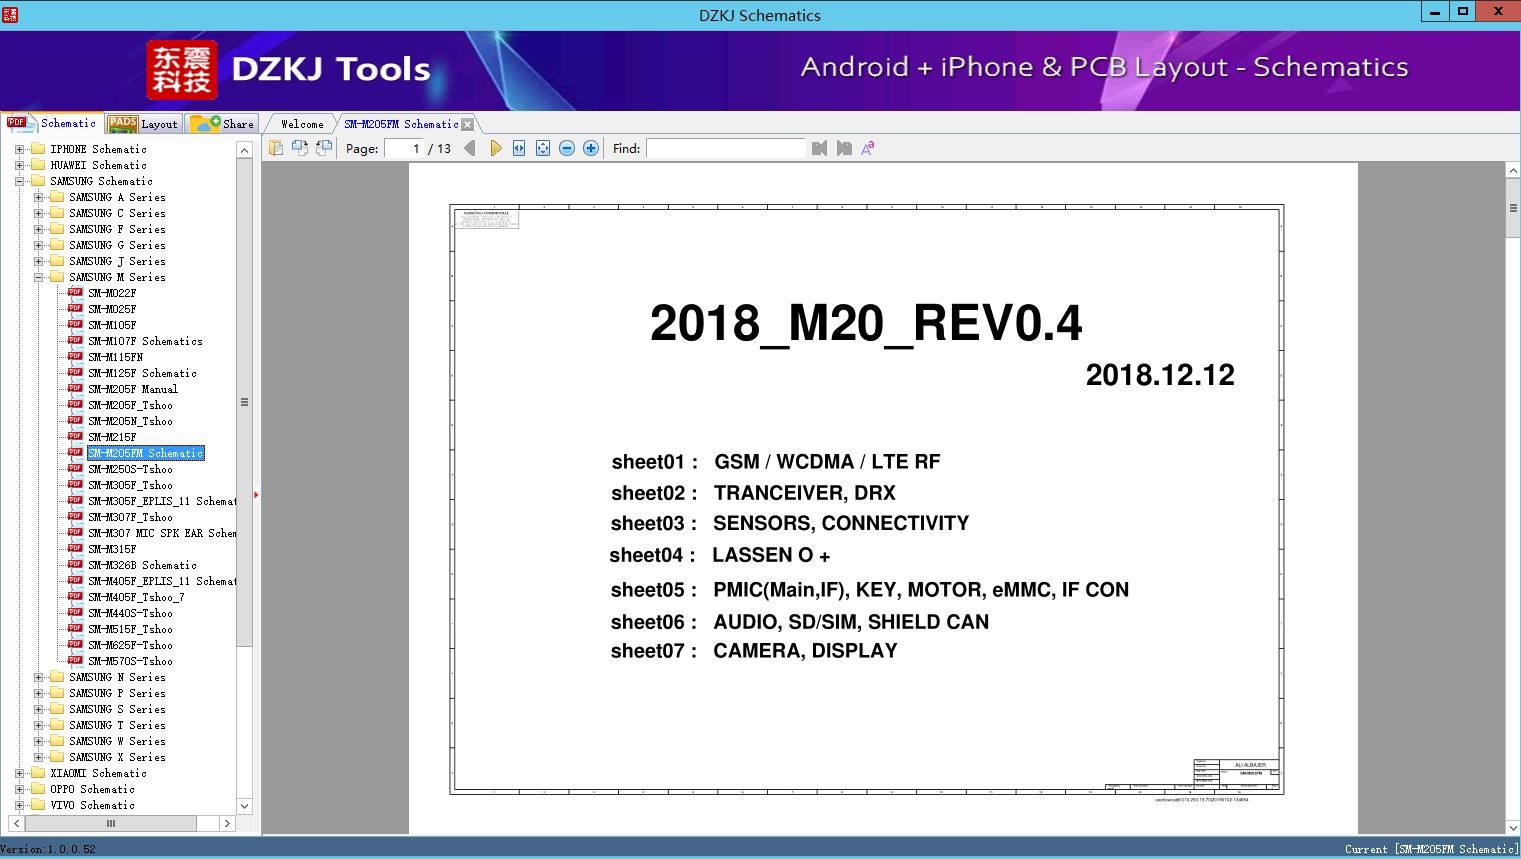Click the app icon in title bar

10,14
